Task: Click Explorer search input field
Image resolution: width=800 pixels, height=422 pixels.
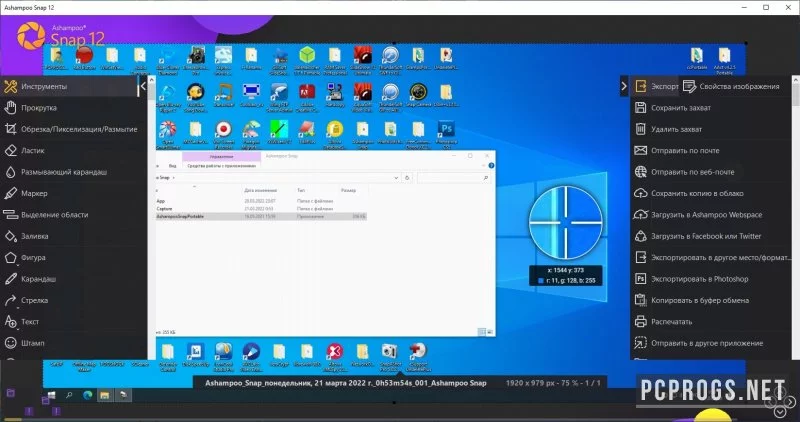Action: pyautogui.click(x=454, y=178)
